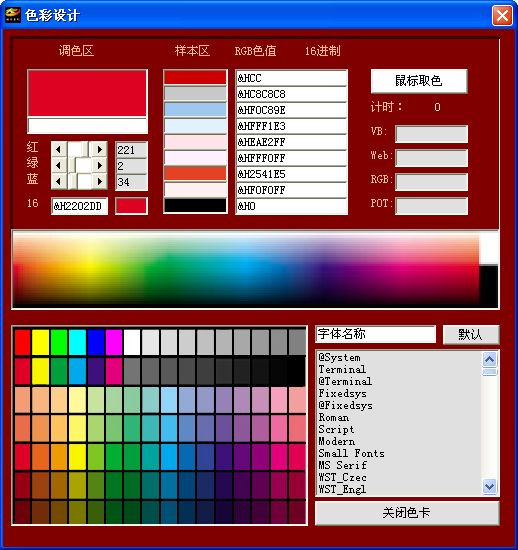
Task: Click the 默认 default font button
Action: coord(471,334)
